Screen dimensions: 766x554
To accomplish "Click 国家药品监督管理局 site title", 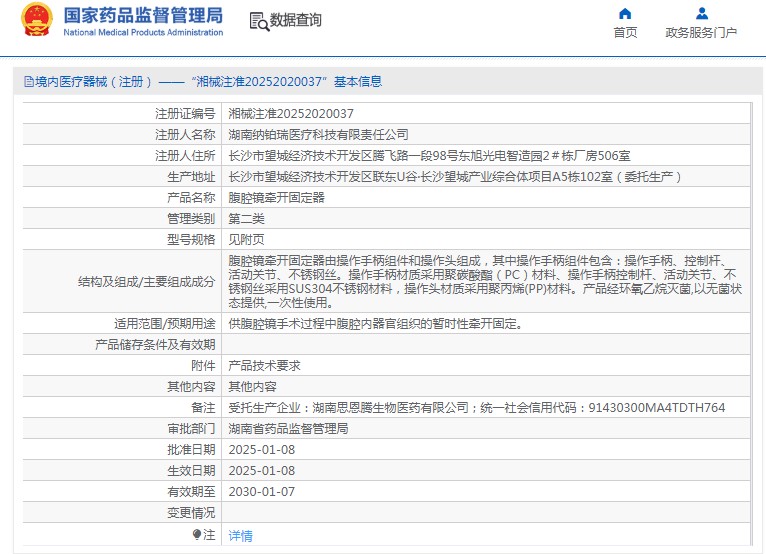I will coord(143,15).
